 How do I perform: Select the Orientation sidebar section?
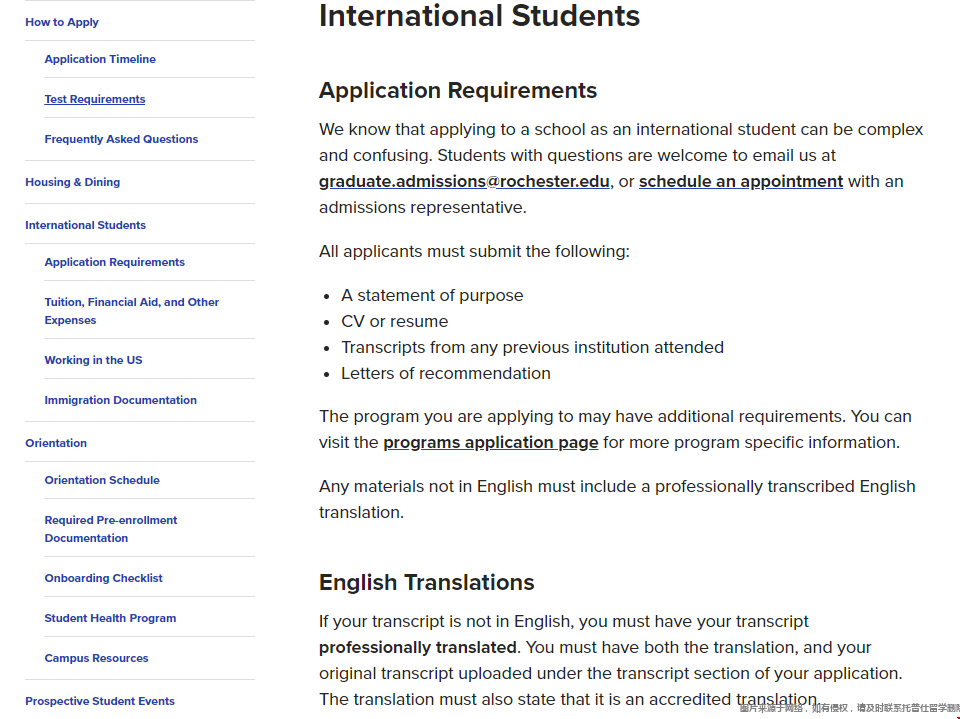pos(56,443)
